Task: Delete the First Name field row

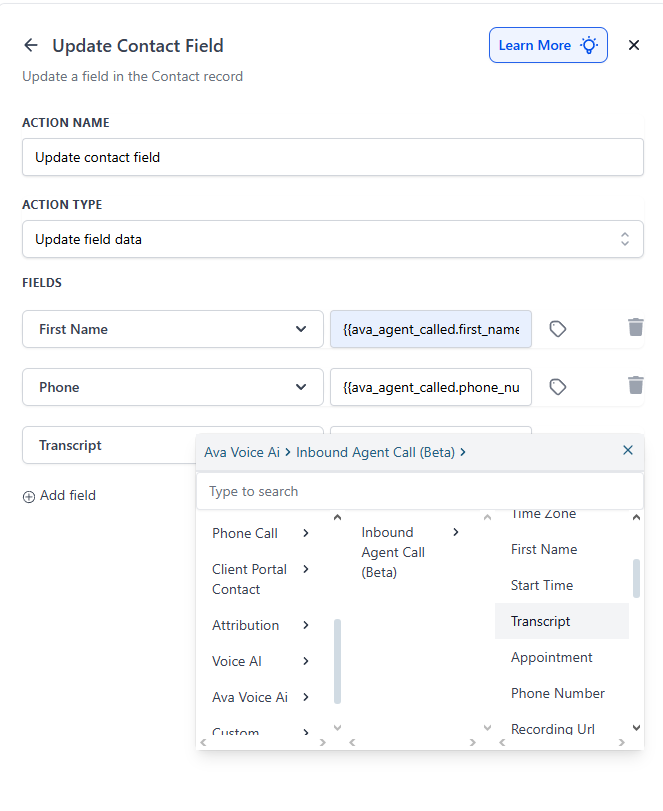Action: pos(636,327)
